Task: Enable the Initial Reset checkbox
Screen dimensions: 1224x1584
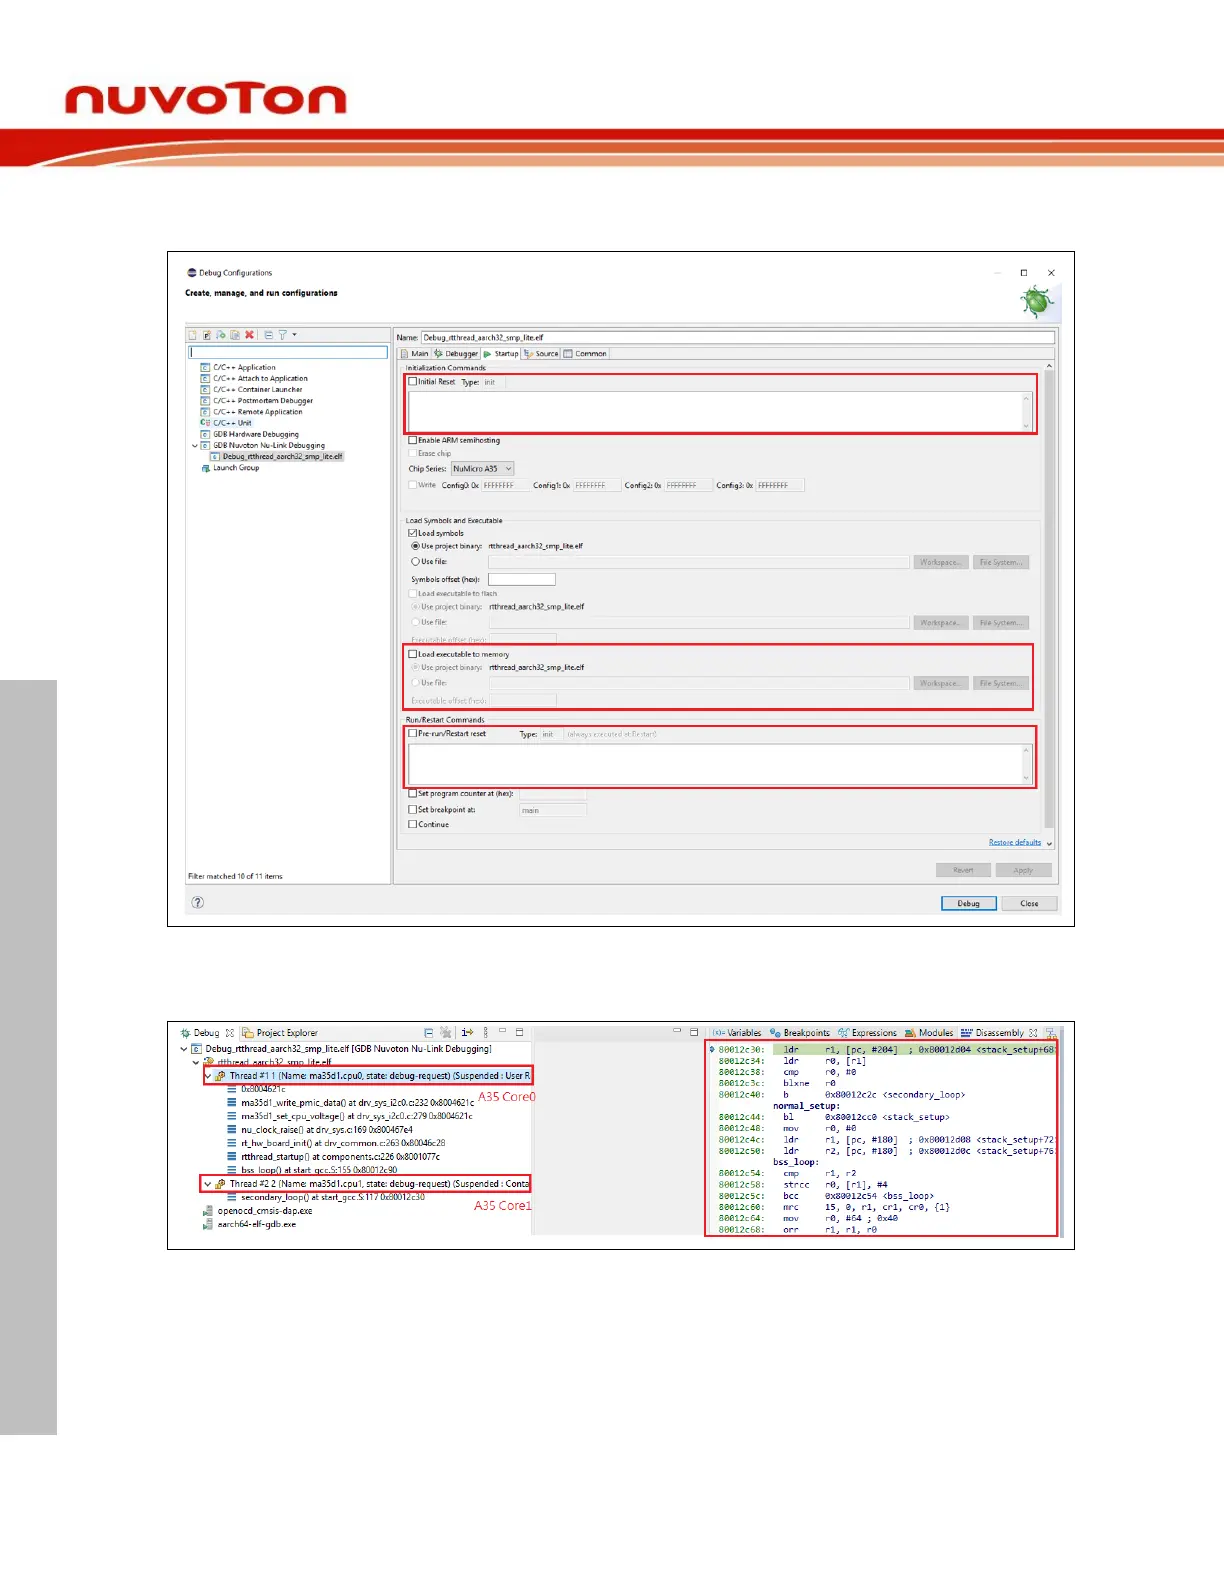Action: tap(412, 381)
